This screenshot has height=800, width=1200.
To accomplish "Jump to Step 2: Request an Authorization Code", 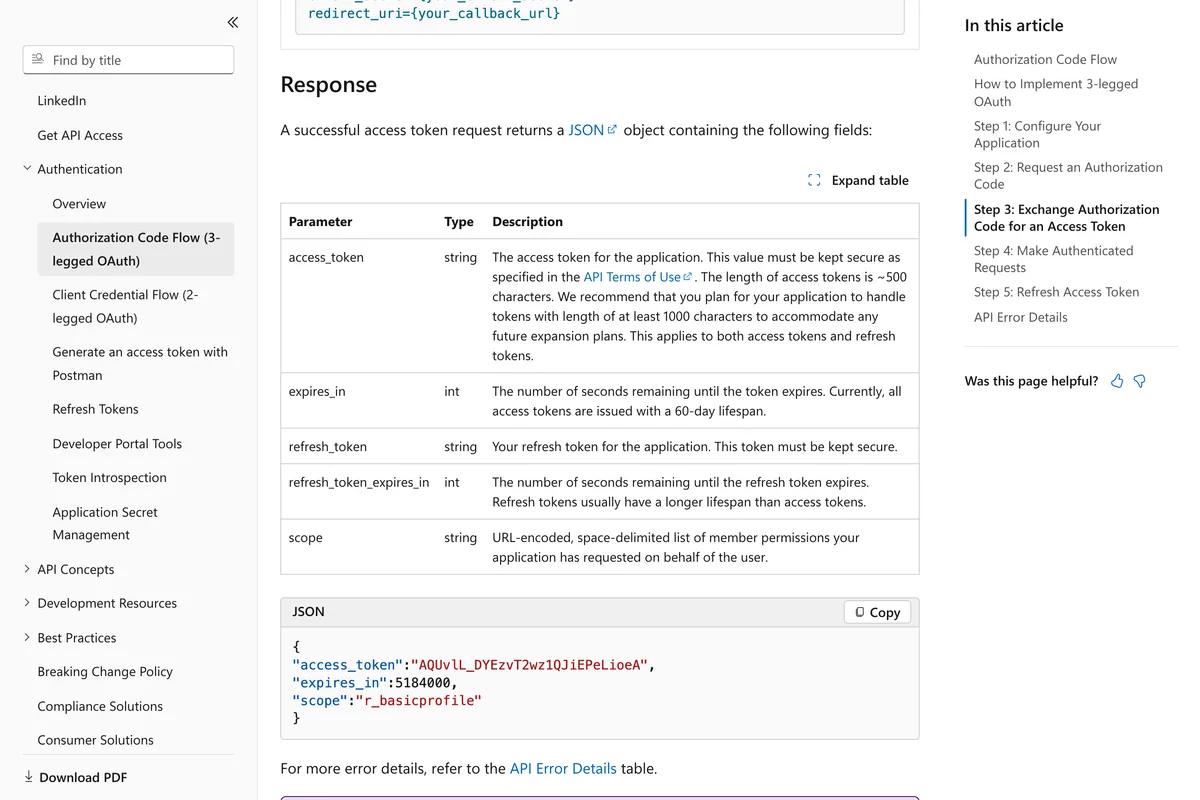I will click(x=1068, y=175).
